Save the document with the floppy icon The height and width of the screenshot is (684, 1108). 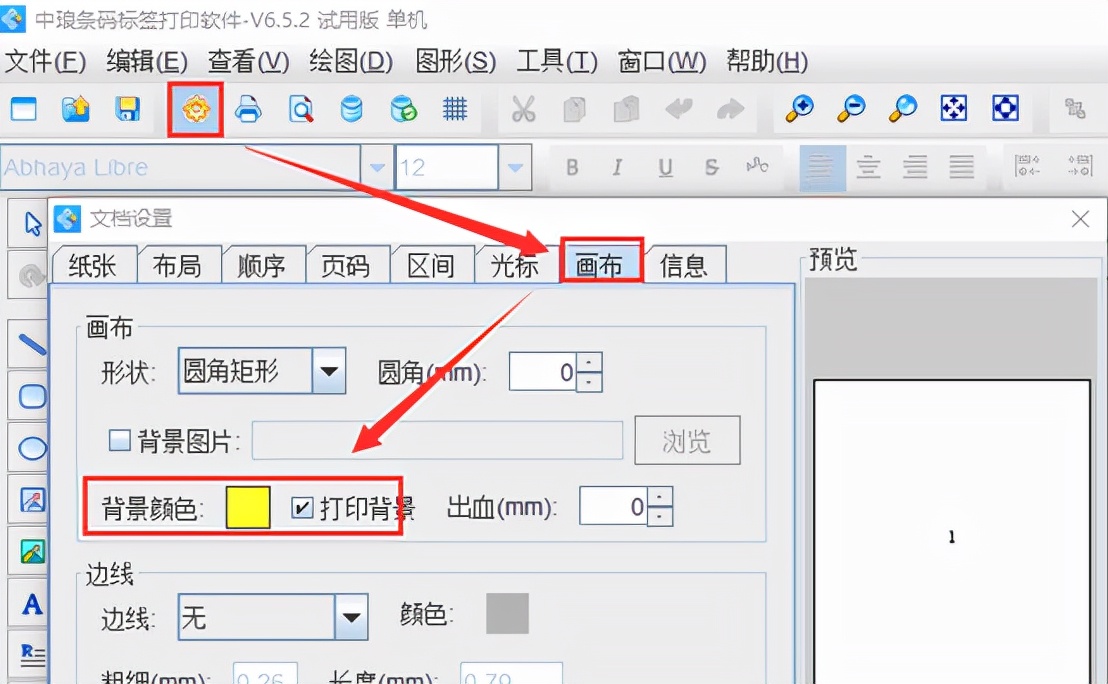tap(127, 109)
